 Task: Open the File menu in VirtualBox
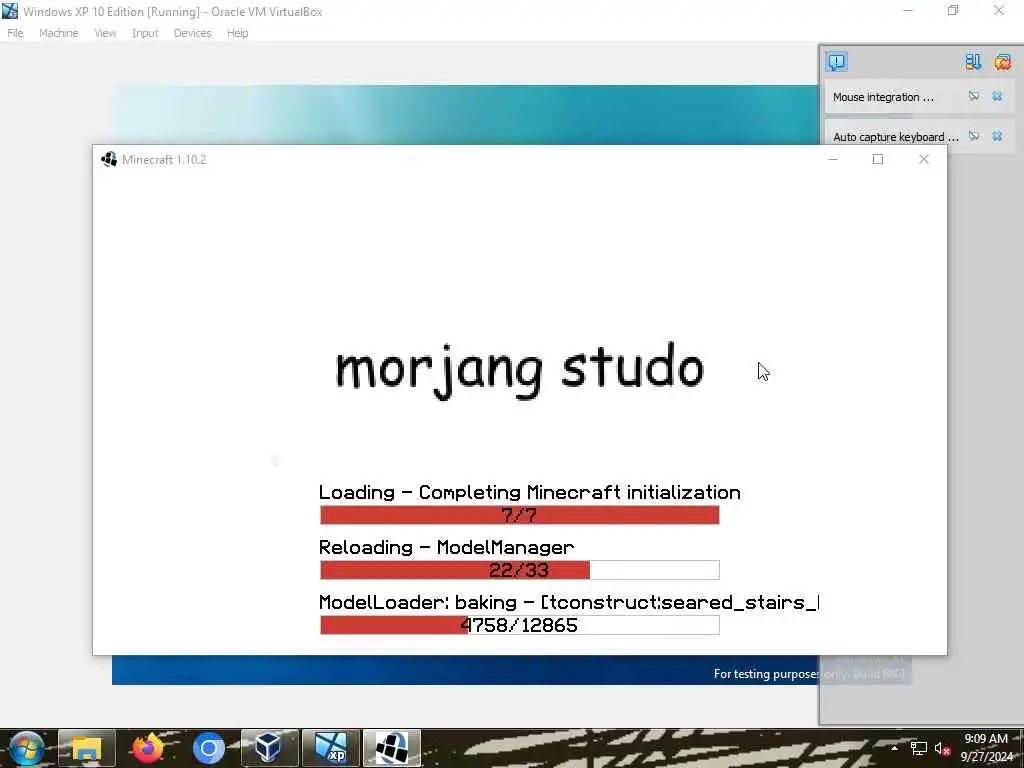(x=15, y=33)
